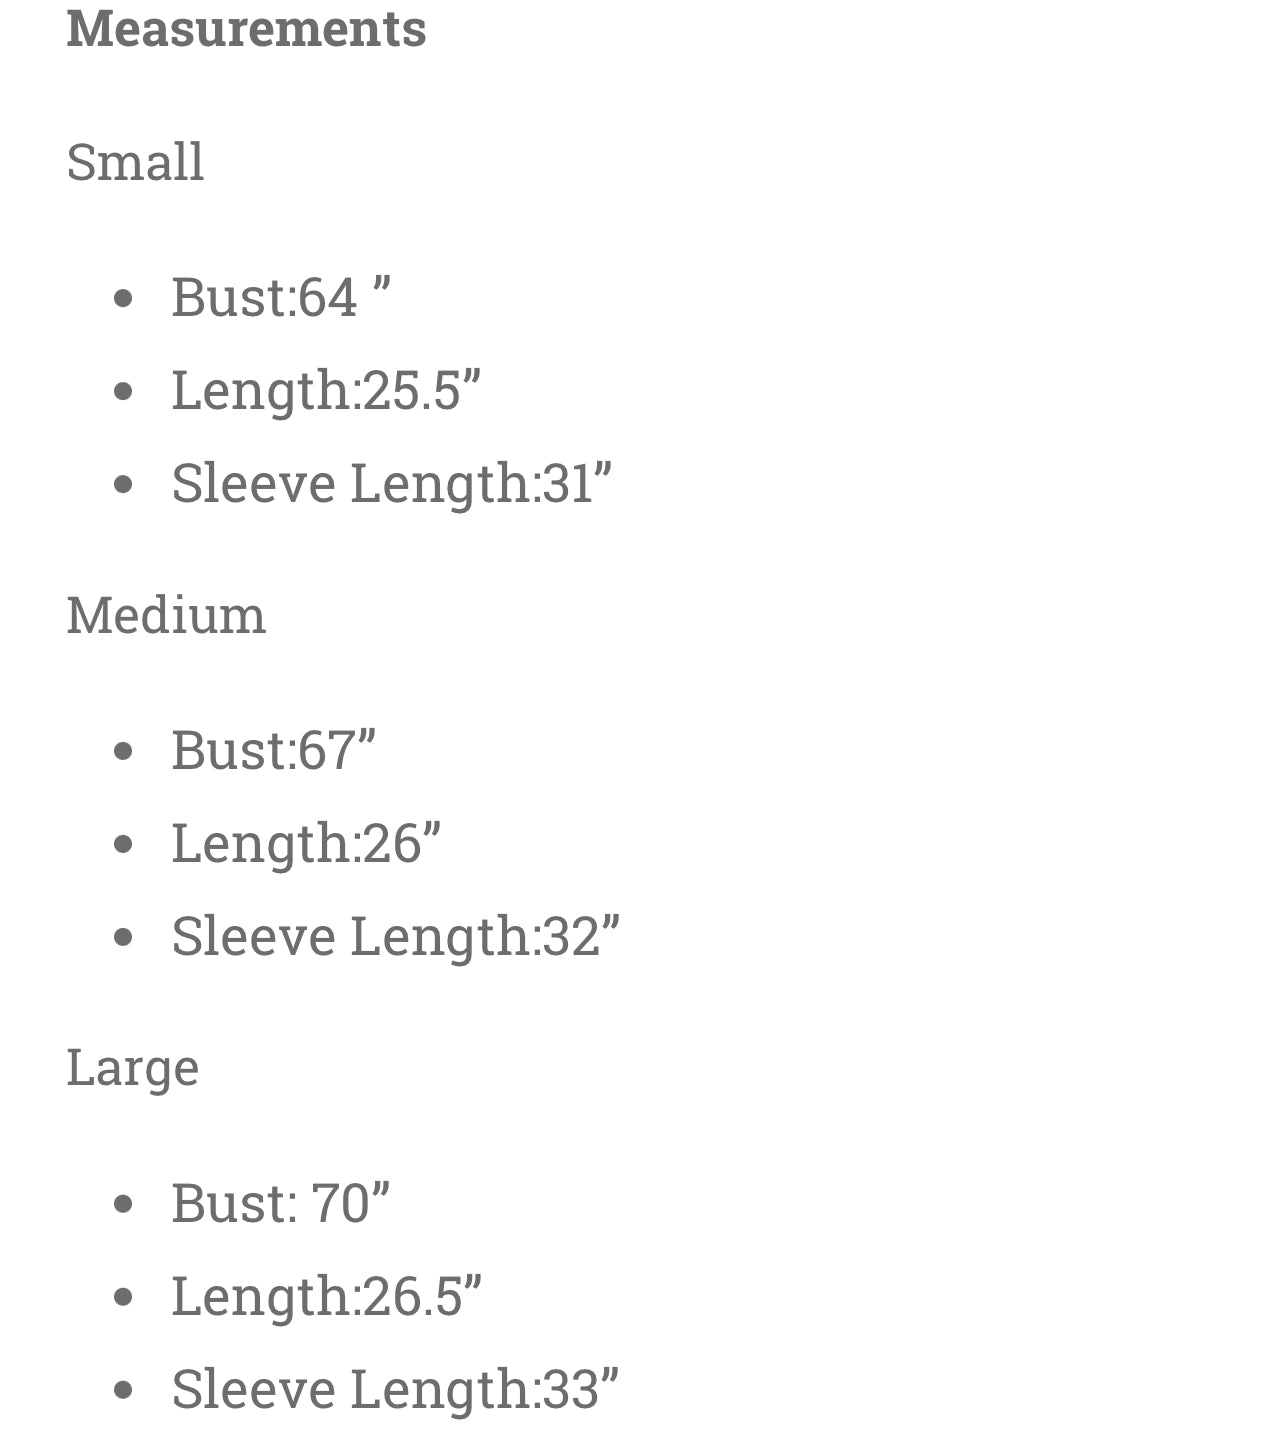Screen dimensions: 1275x1440
Task: Click the bullet before Sleeve Length:31"
Action: tap(124, 484)
